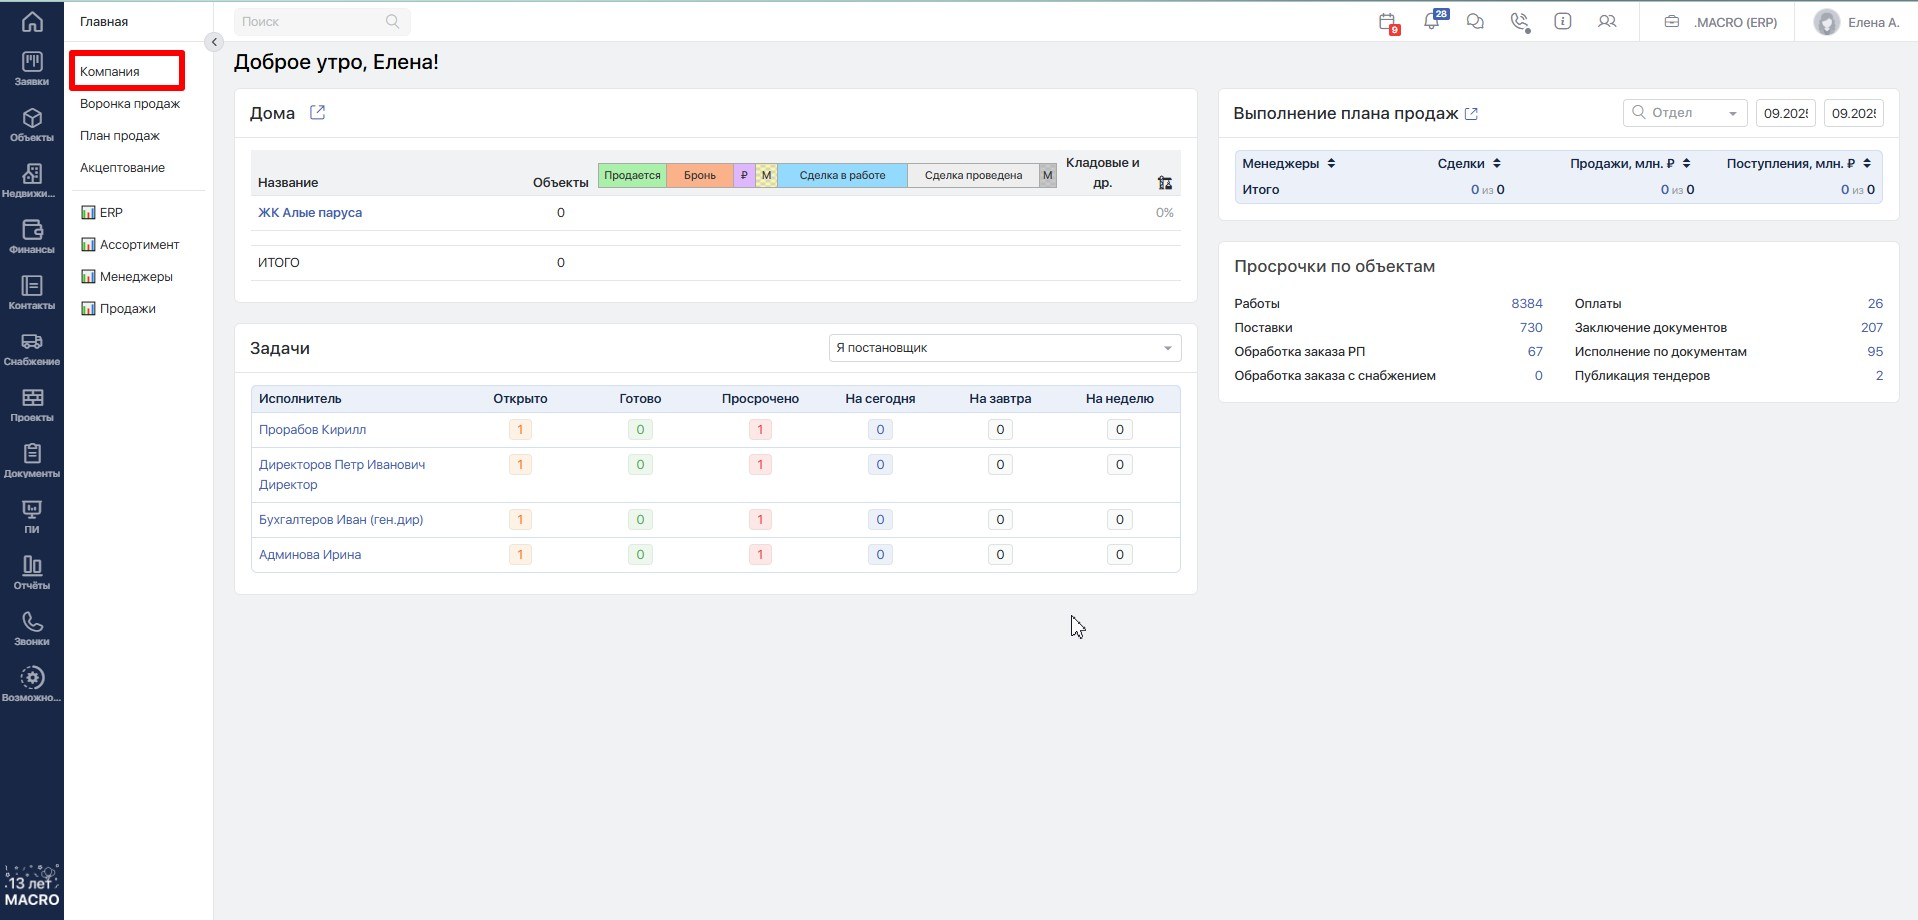Expand the Я постановщик dropdown
This screenshot has height=920, width=1918.
click(x=1004, y=348)
